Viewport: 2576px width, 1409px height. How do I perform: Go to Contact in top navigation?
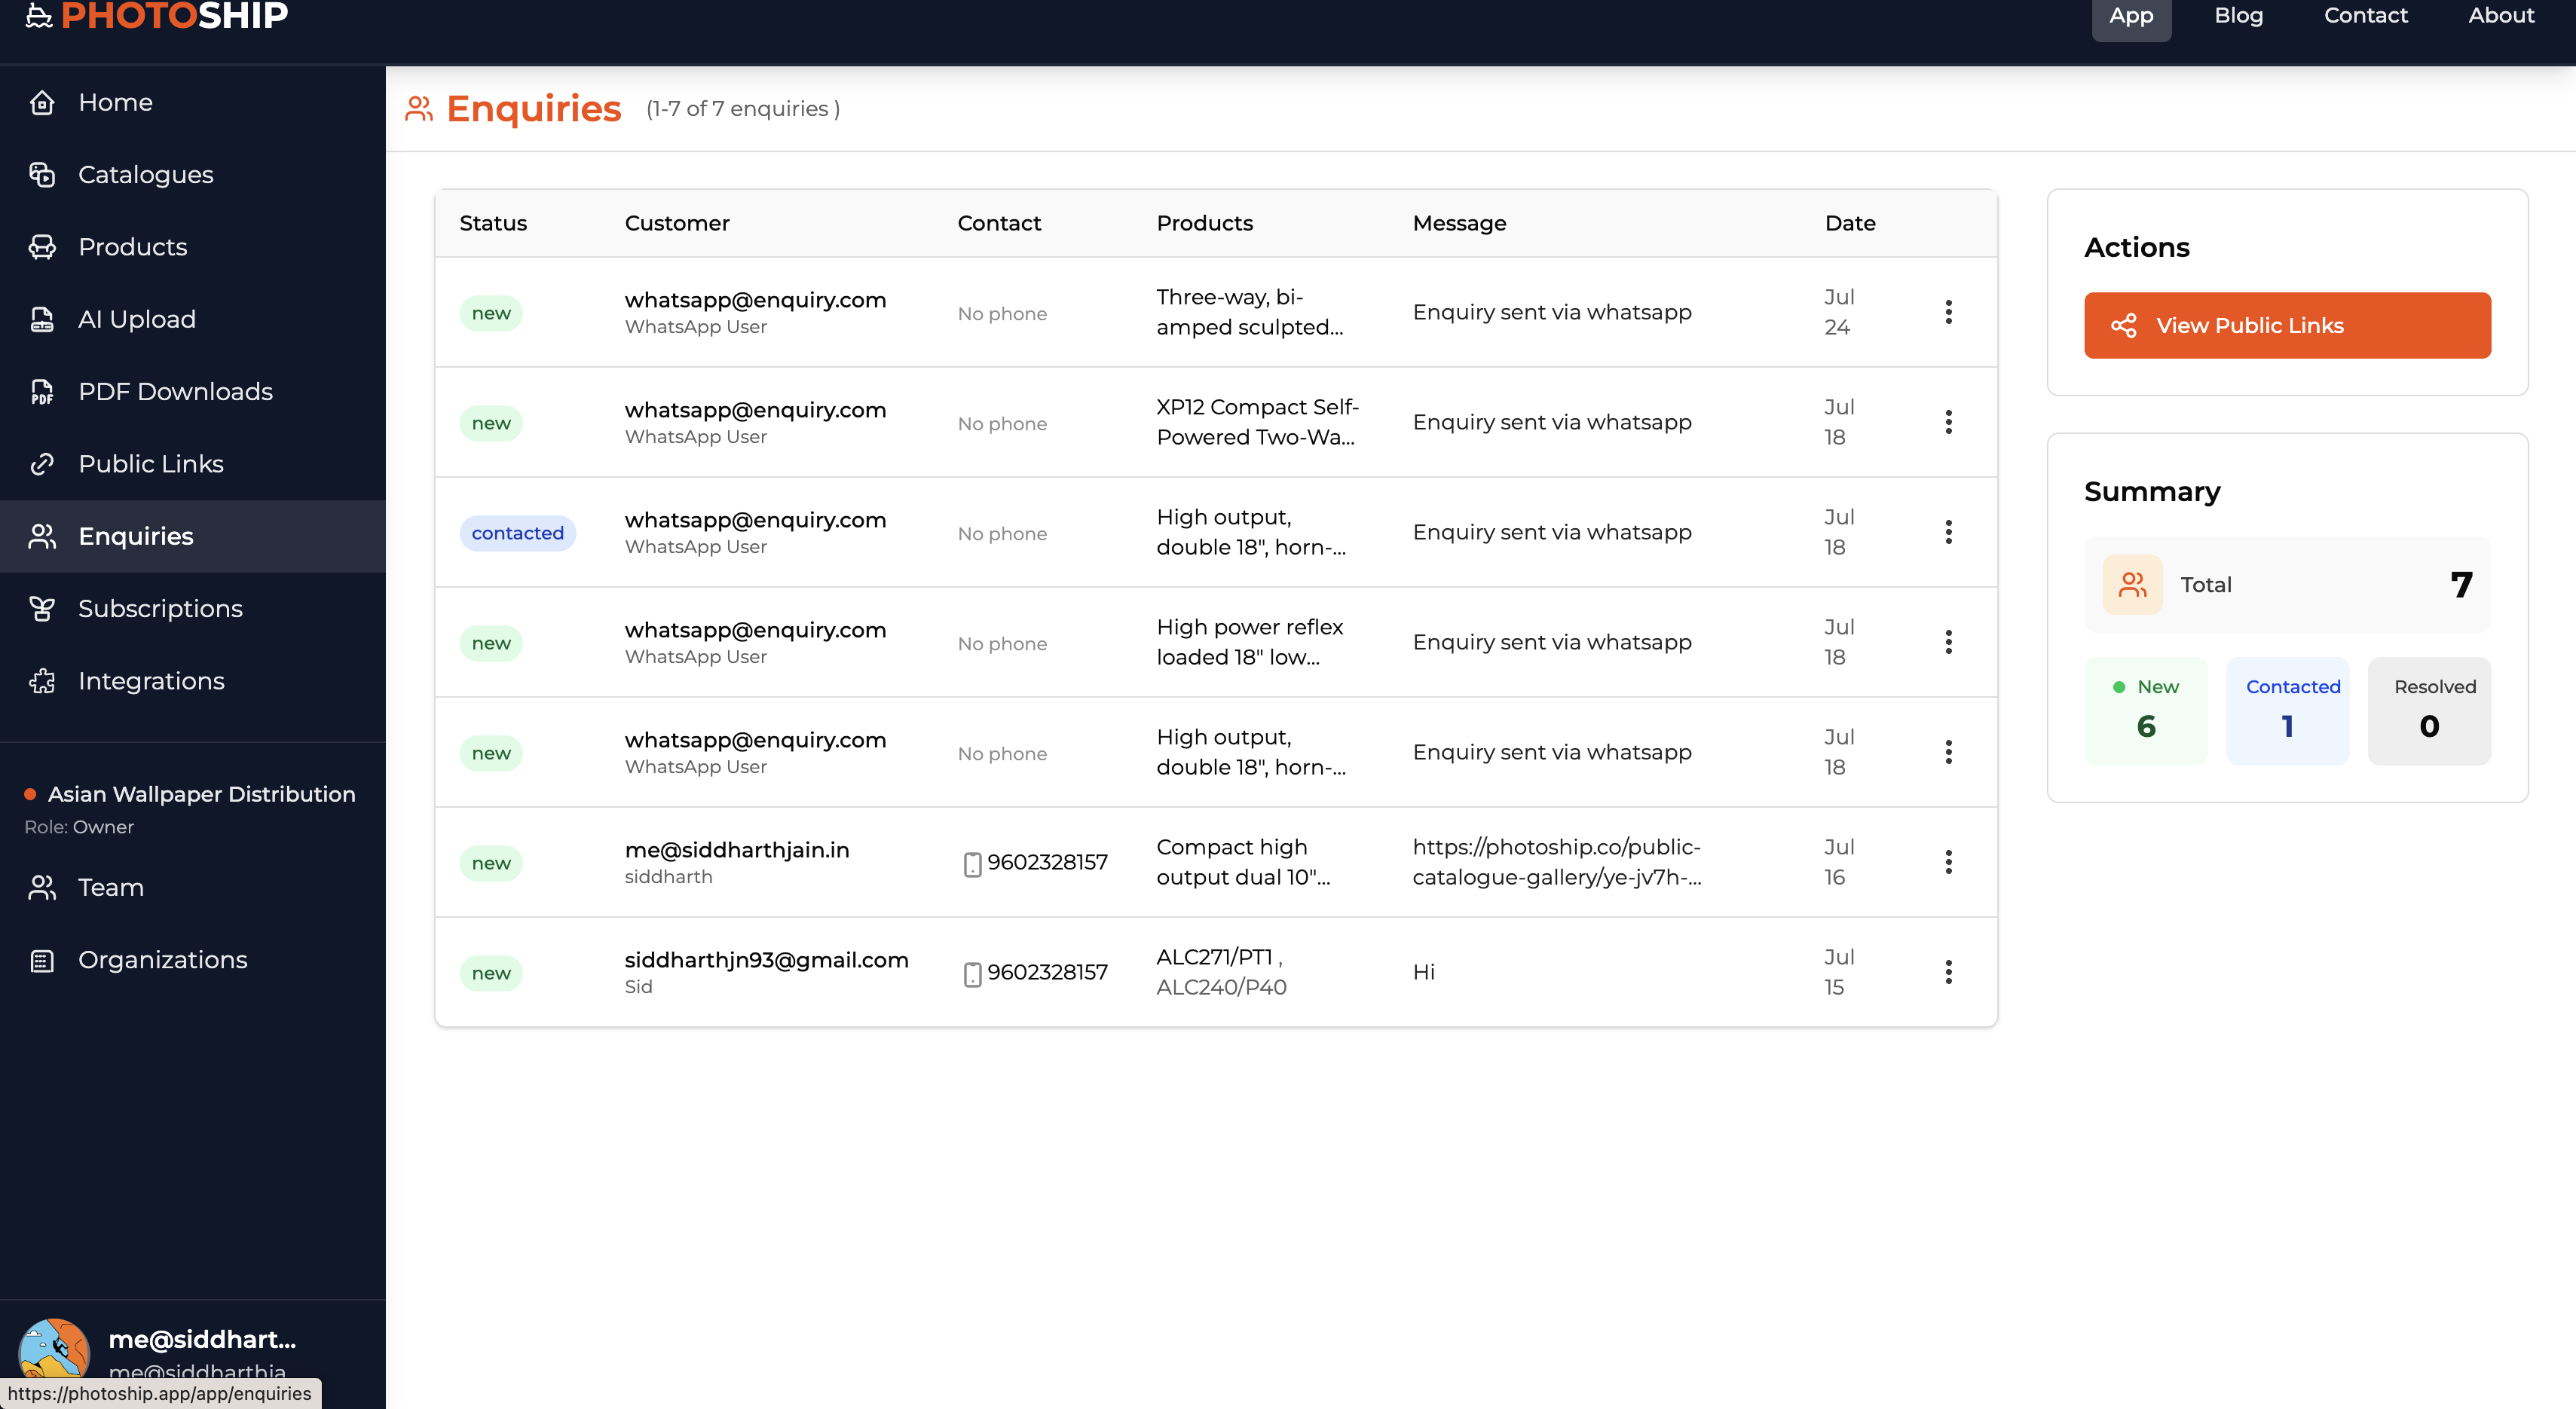click(2364, 16)
